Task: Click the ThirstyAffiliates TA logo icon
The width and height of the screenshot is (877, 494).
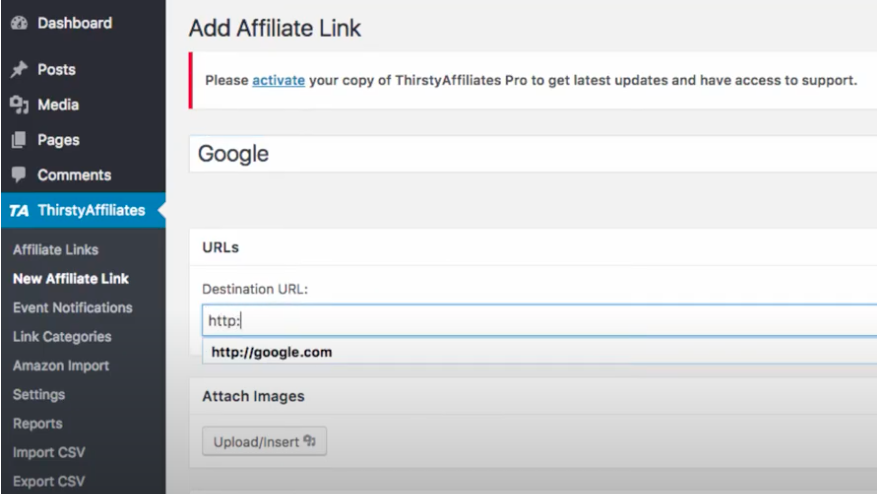Action: point(19,210)
